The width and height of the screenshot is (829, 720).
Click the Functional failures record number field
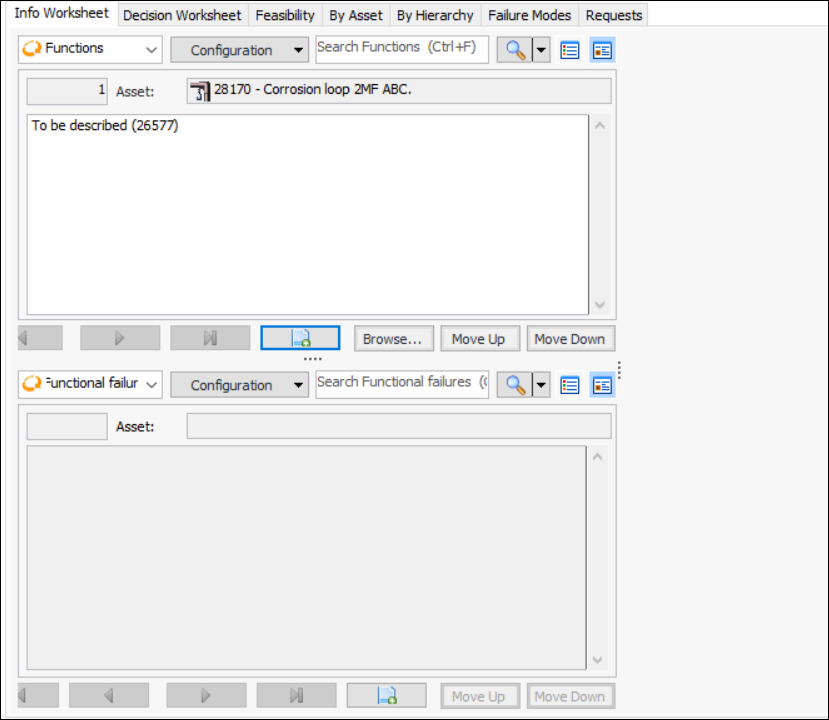pos(67,426)
